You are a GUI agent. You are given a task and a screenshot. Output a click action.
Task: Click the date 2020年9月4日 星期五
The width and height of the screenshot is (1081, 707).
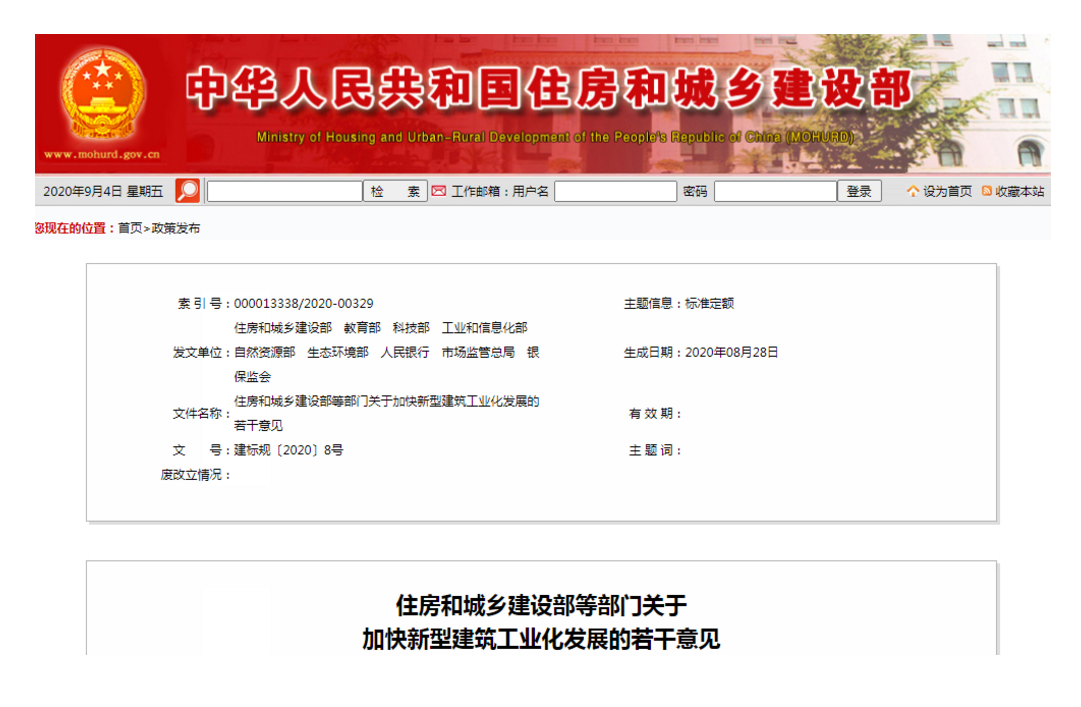pyautogui.click(x=103, y=191)
